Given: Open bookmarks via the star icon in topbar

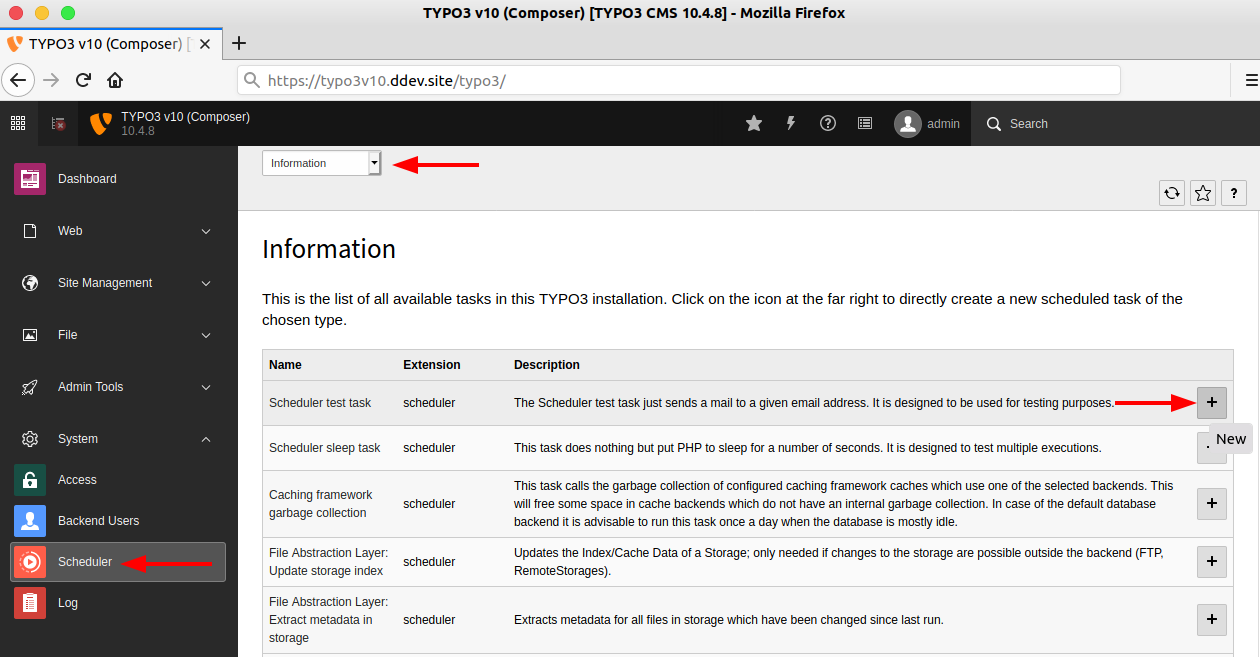Looking at the screenshot, I should click(x=753, y=122).
